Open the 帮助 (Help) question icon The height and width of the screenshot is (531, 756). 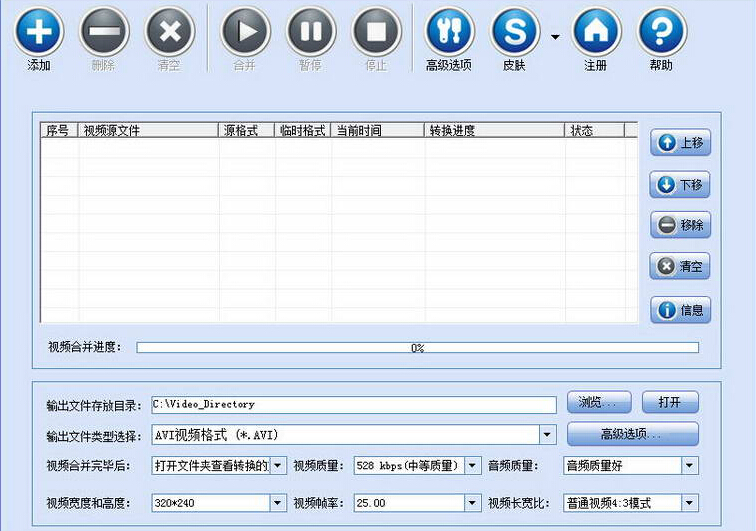(x=662, y=31)
